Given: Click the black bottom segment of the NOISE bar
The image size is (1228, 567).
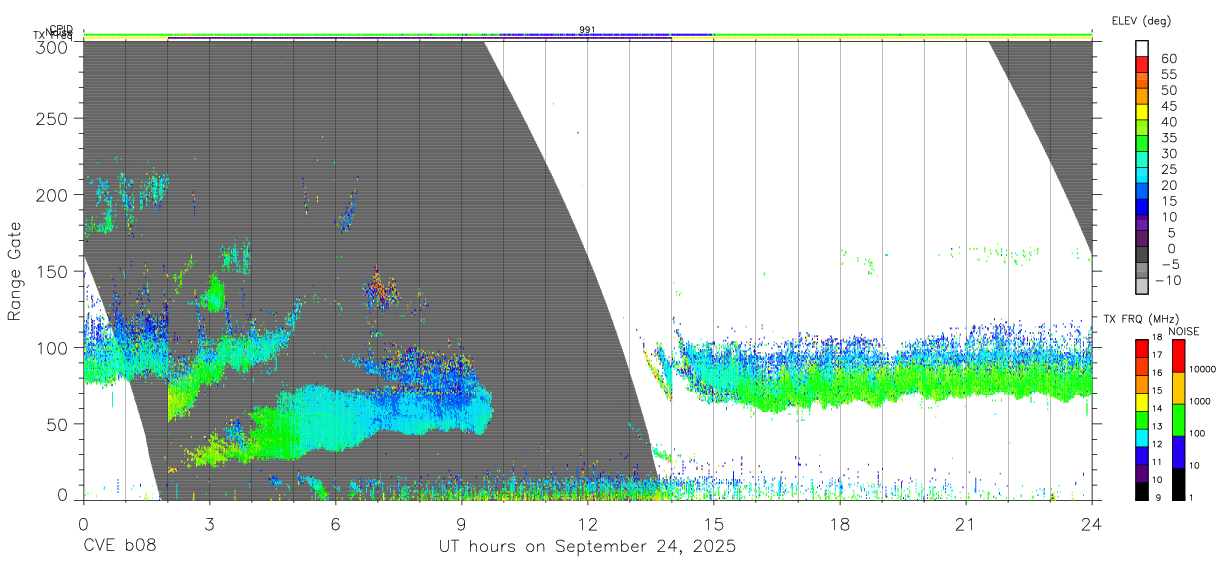Looking at the screenshot, I should point(1179,483).
